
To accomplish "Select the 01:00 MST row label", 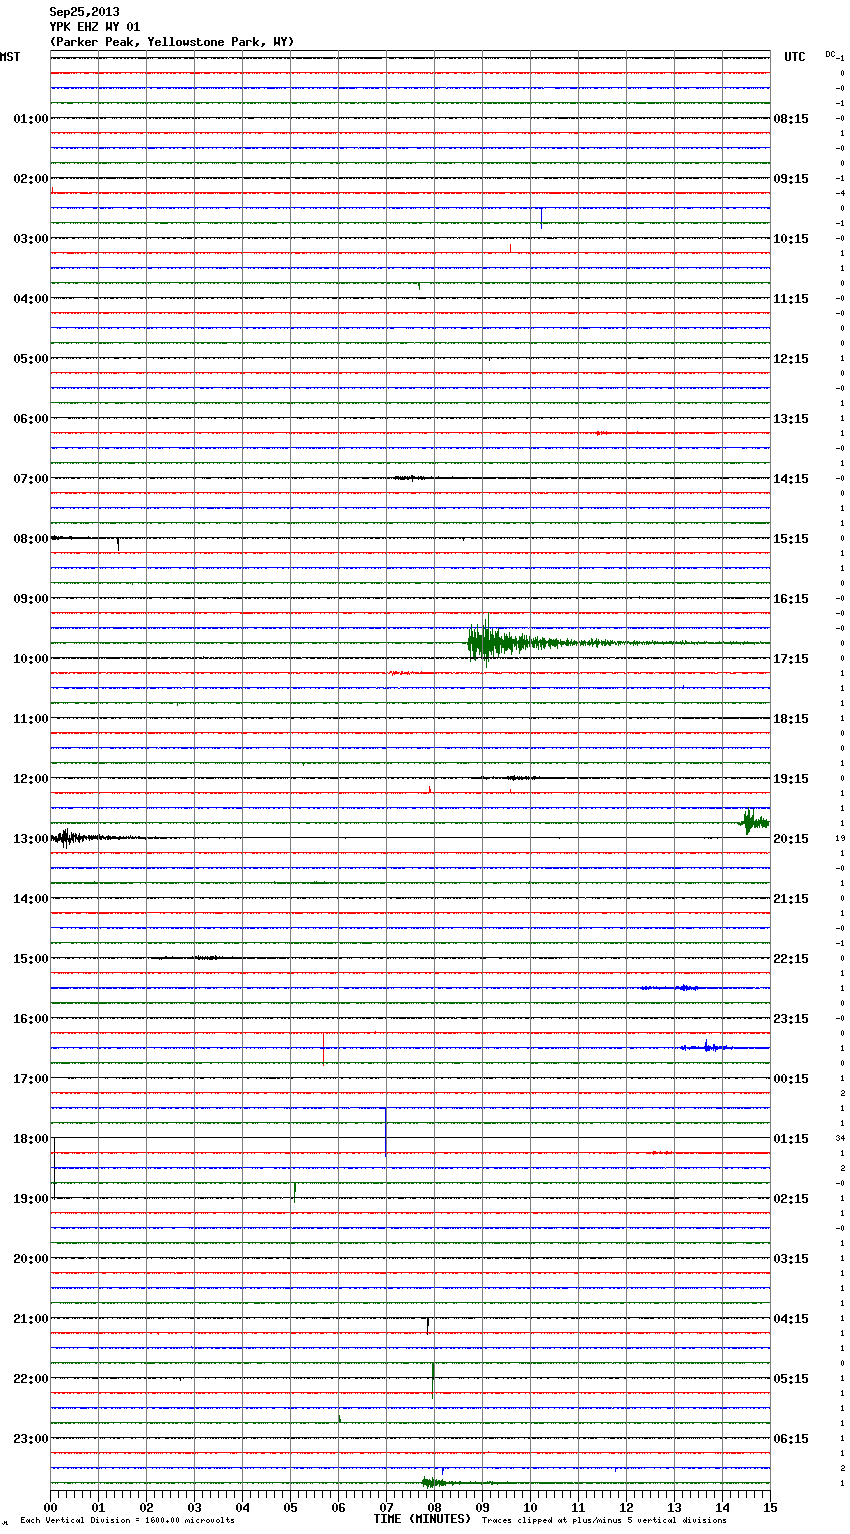I will click(31, 119).
